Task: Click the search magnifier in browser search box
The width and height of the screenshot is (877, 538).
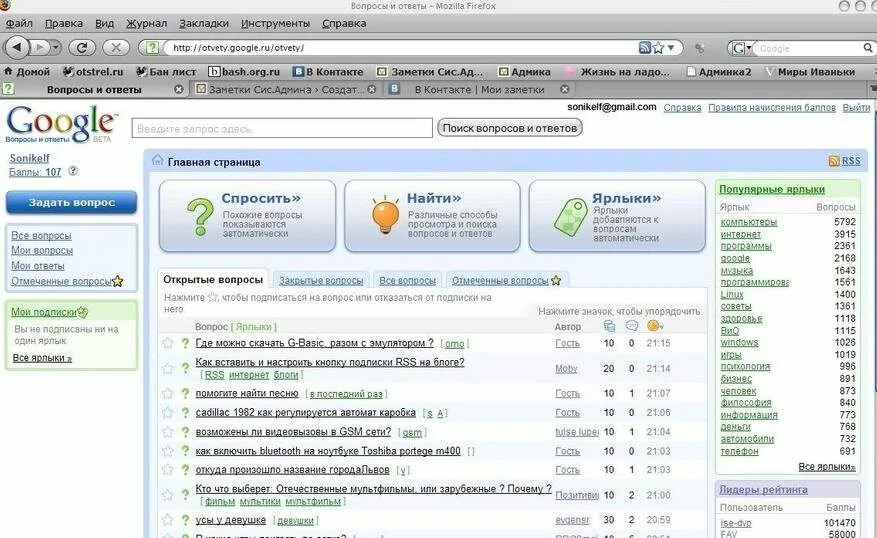Action: coord(867,48)
